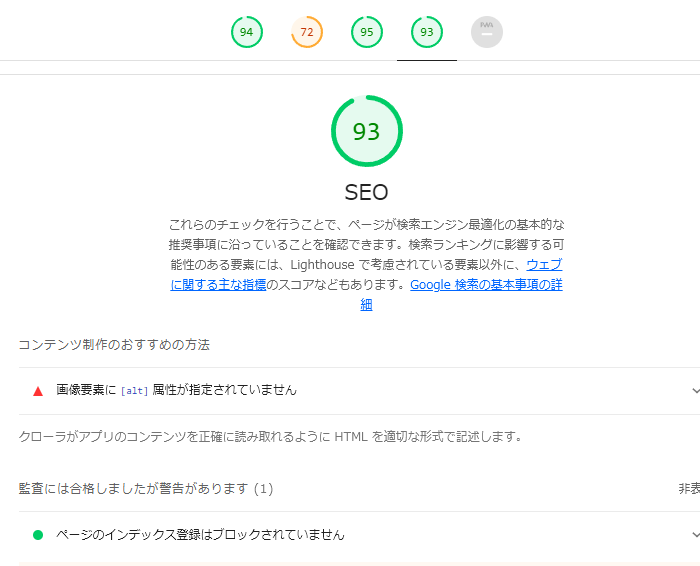The image size is (700, 566).
Task: Click the クローラがアプリのコンテンツ description text
Action: pos(271,436)
